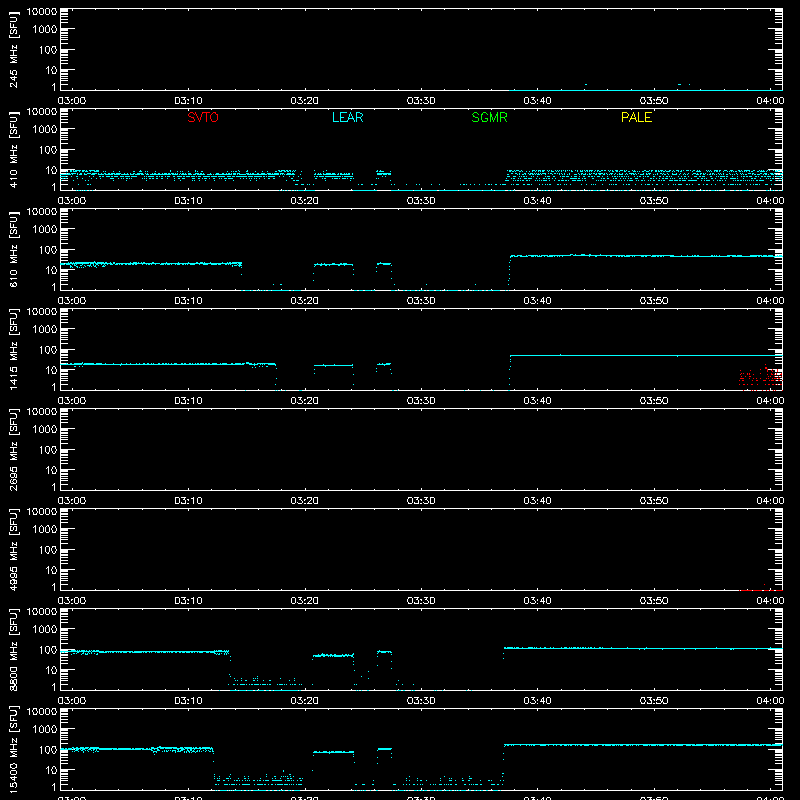Select the 245 MHz [SFU] axis title
Image resolution: width=800 pixels, height=800 pixels.
point(13,50)
